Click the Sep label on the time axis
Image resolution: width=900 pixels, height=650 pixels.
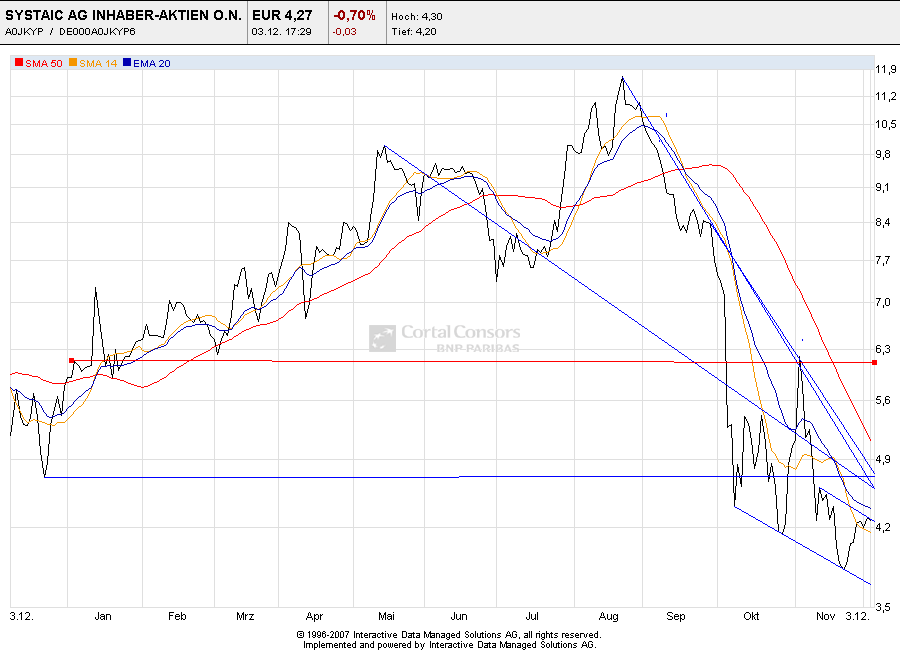(x=676, y=616)
